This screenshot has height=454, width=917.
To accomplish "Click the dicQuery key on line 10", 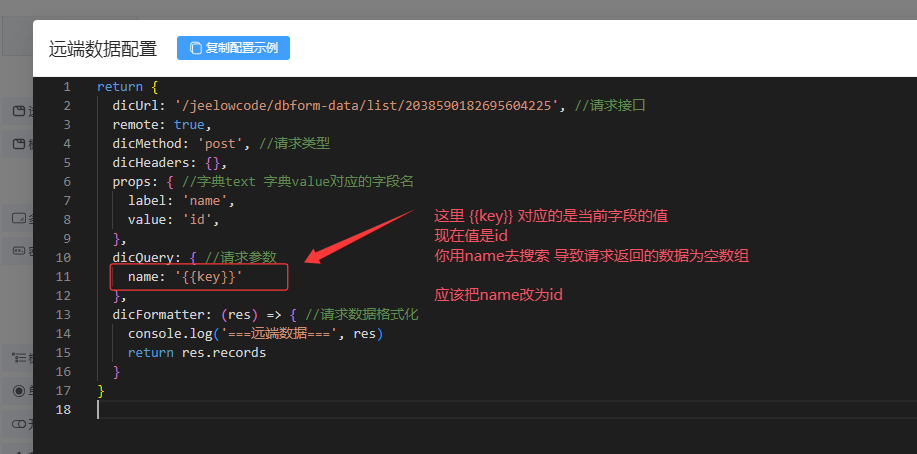I will 146,257.
